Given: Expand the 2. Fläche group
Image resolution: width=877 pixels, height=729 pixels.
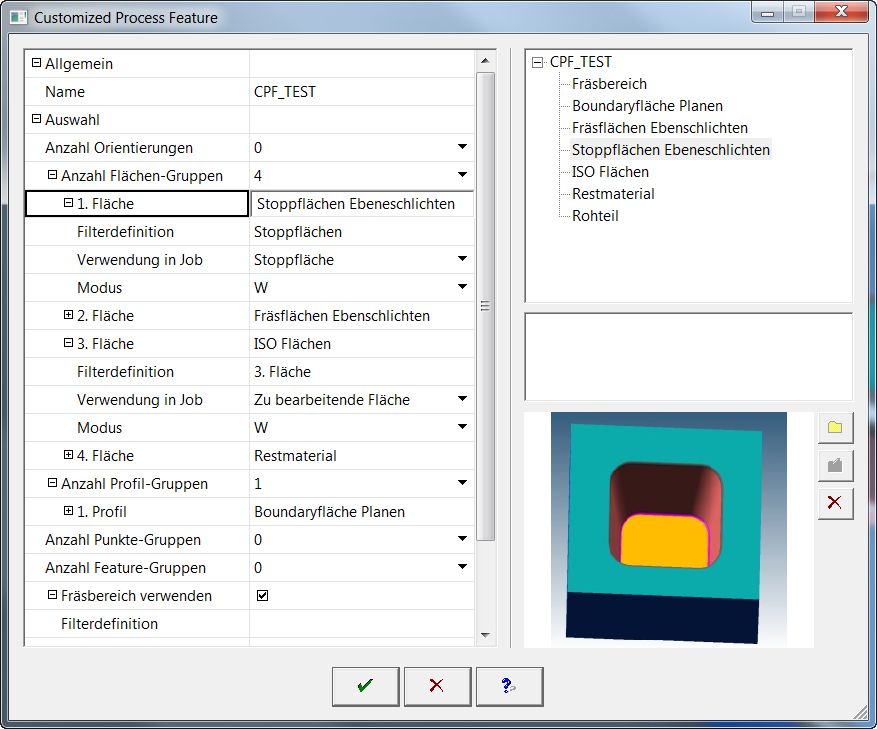Looking at the screenshot, I should click(68, 315).
